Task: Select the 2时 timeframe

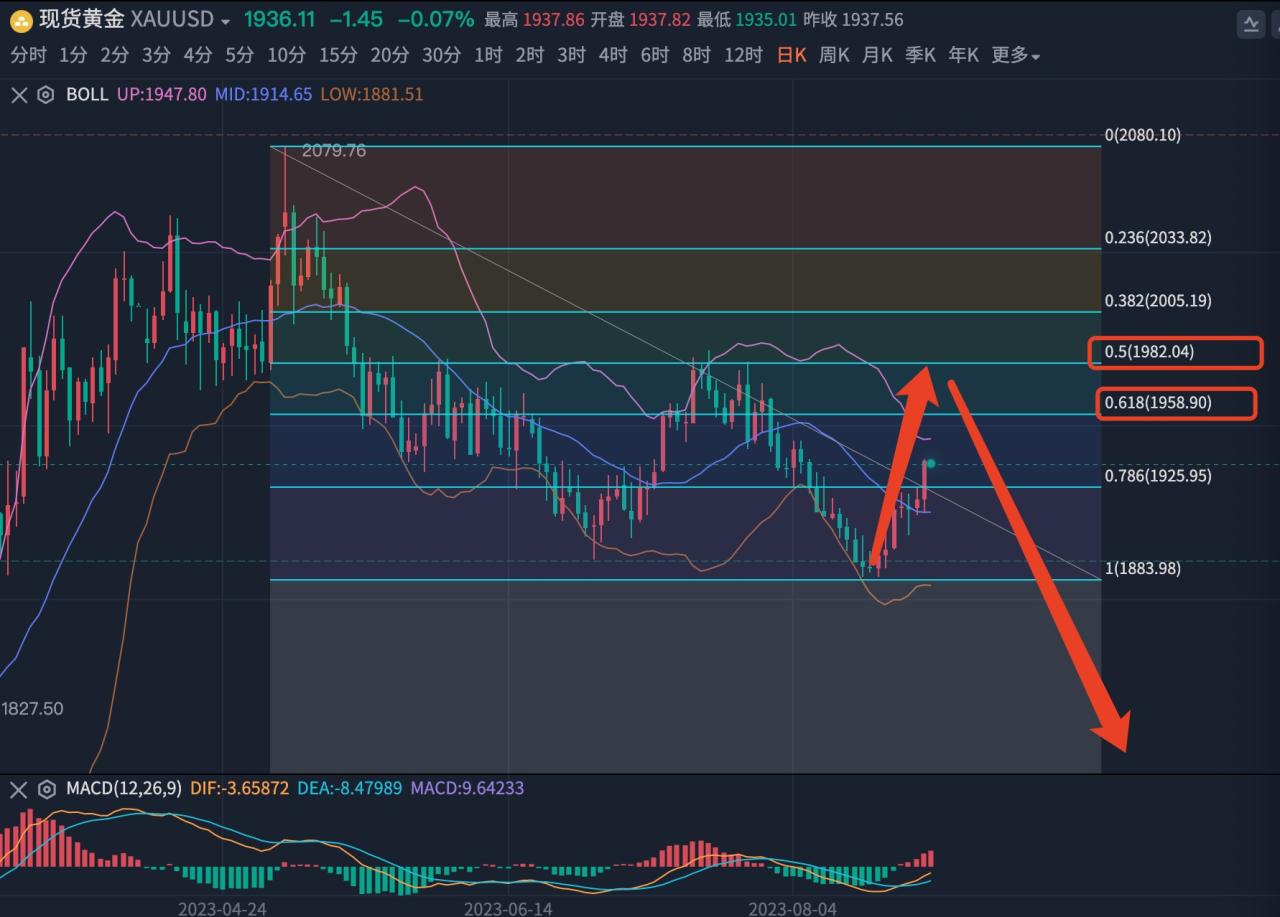Action: [530, 56]
